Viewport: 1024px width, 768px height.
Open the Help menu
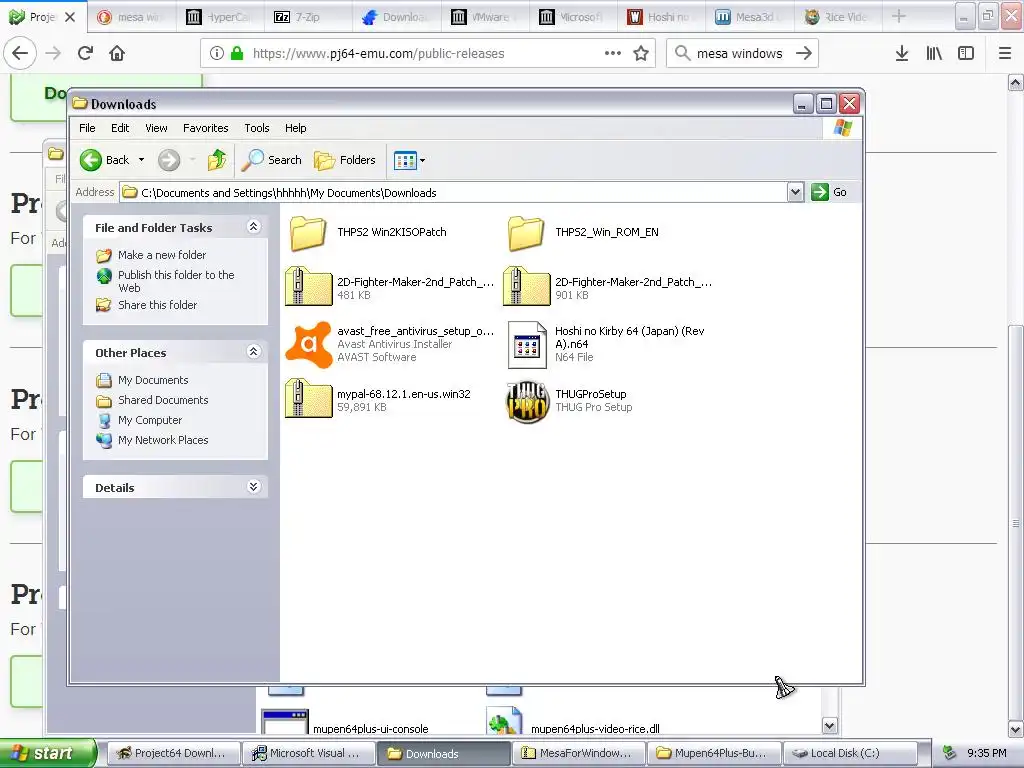coord(295,128)
